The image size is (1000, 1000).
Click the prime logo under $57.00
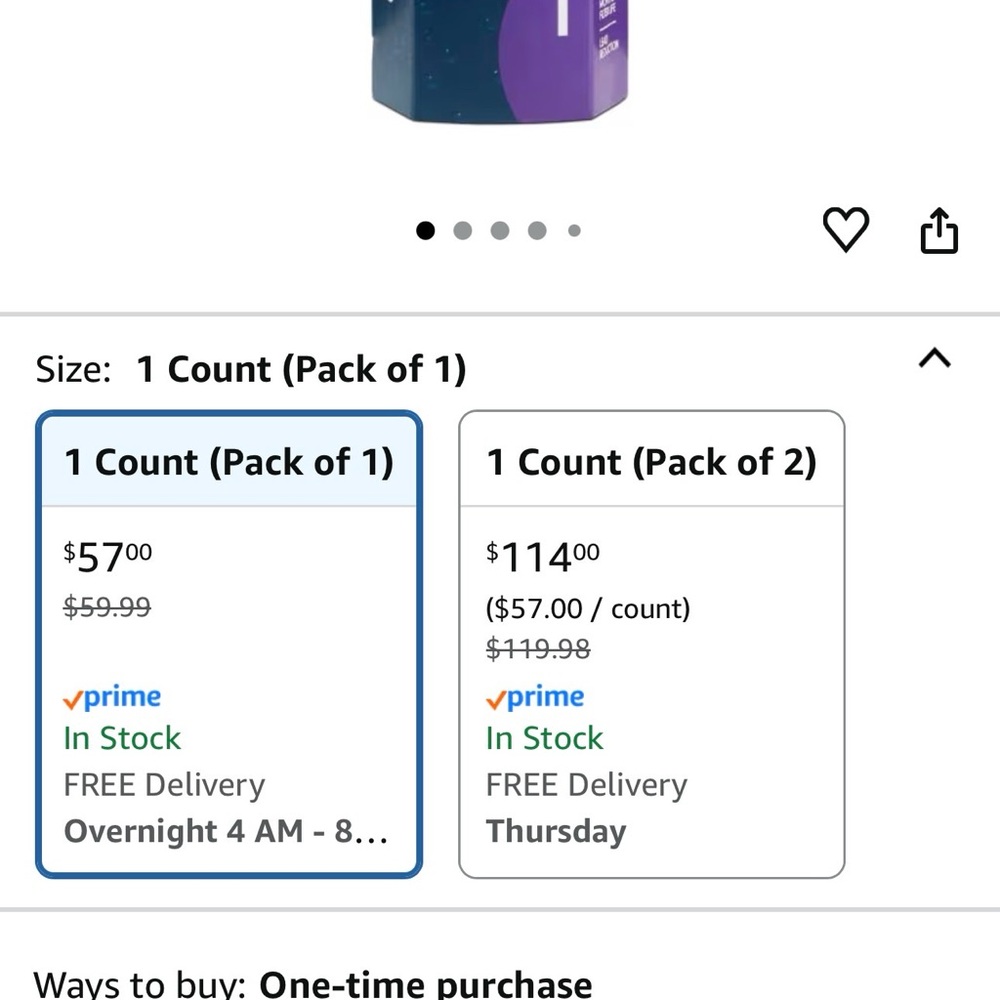(x=112, y=697)
